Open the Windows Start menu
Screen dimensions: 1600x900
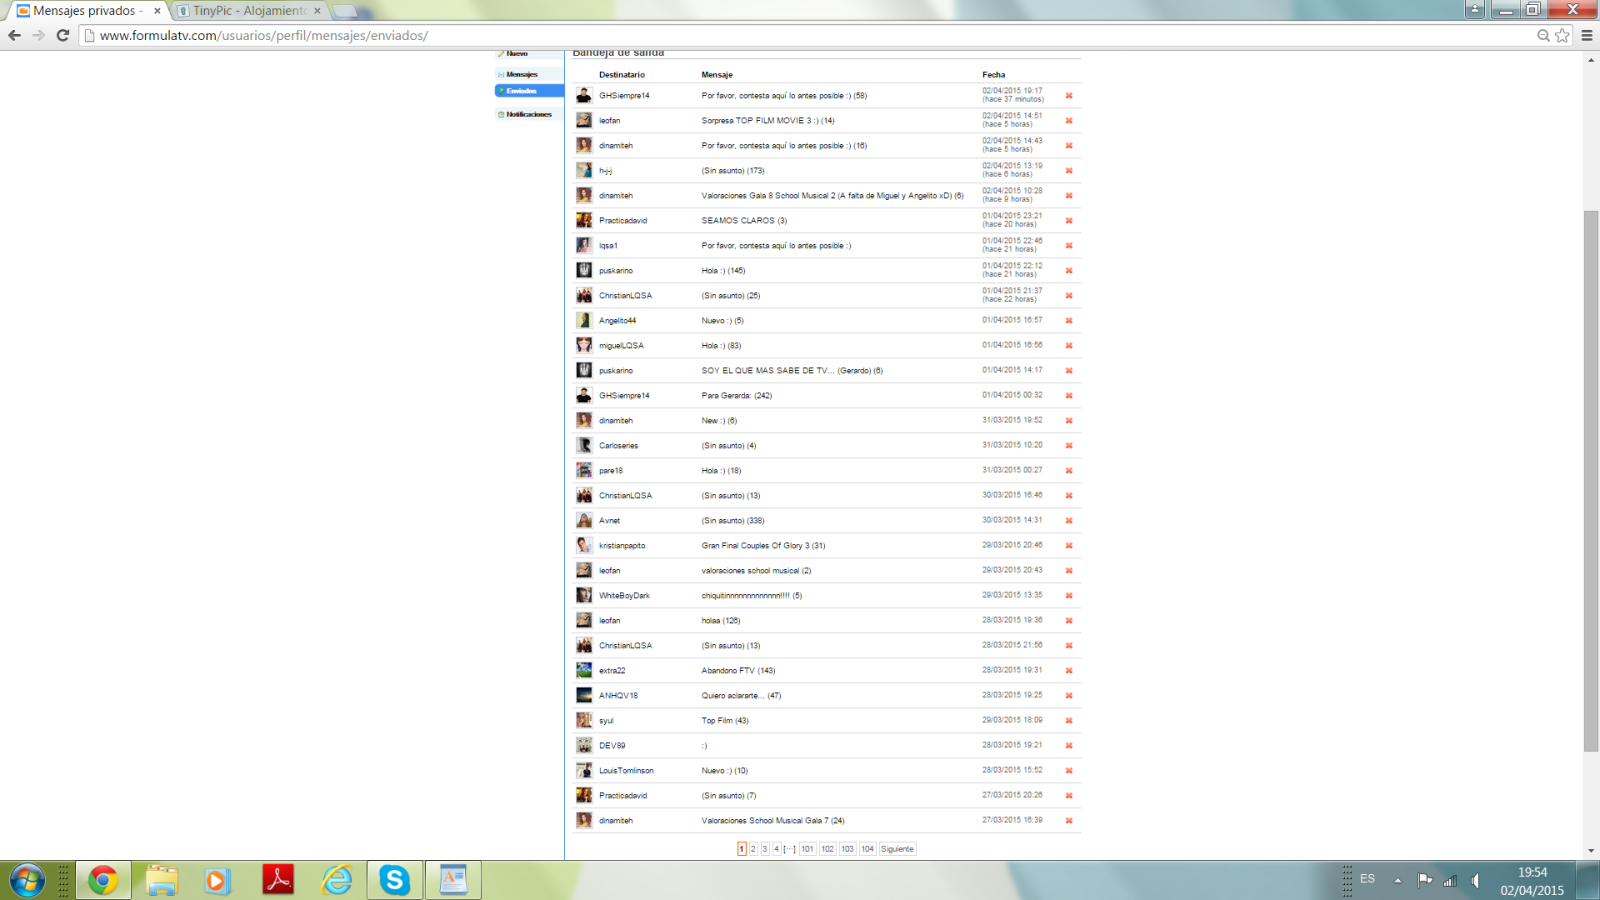click(x=27, y=881)
